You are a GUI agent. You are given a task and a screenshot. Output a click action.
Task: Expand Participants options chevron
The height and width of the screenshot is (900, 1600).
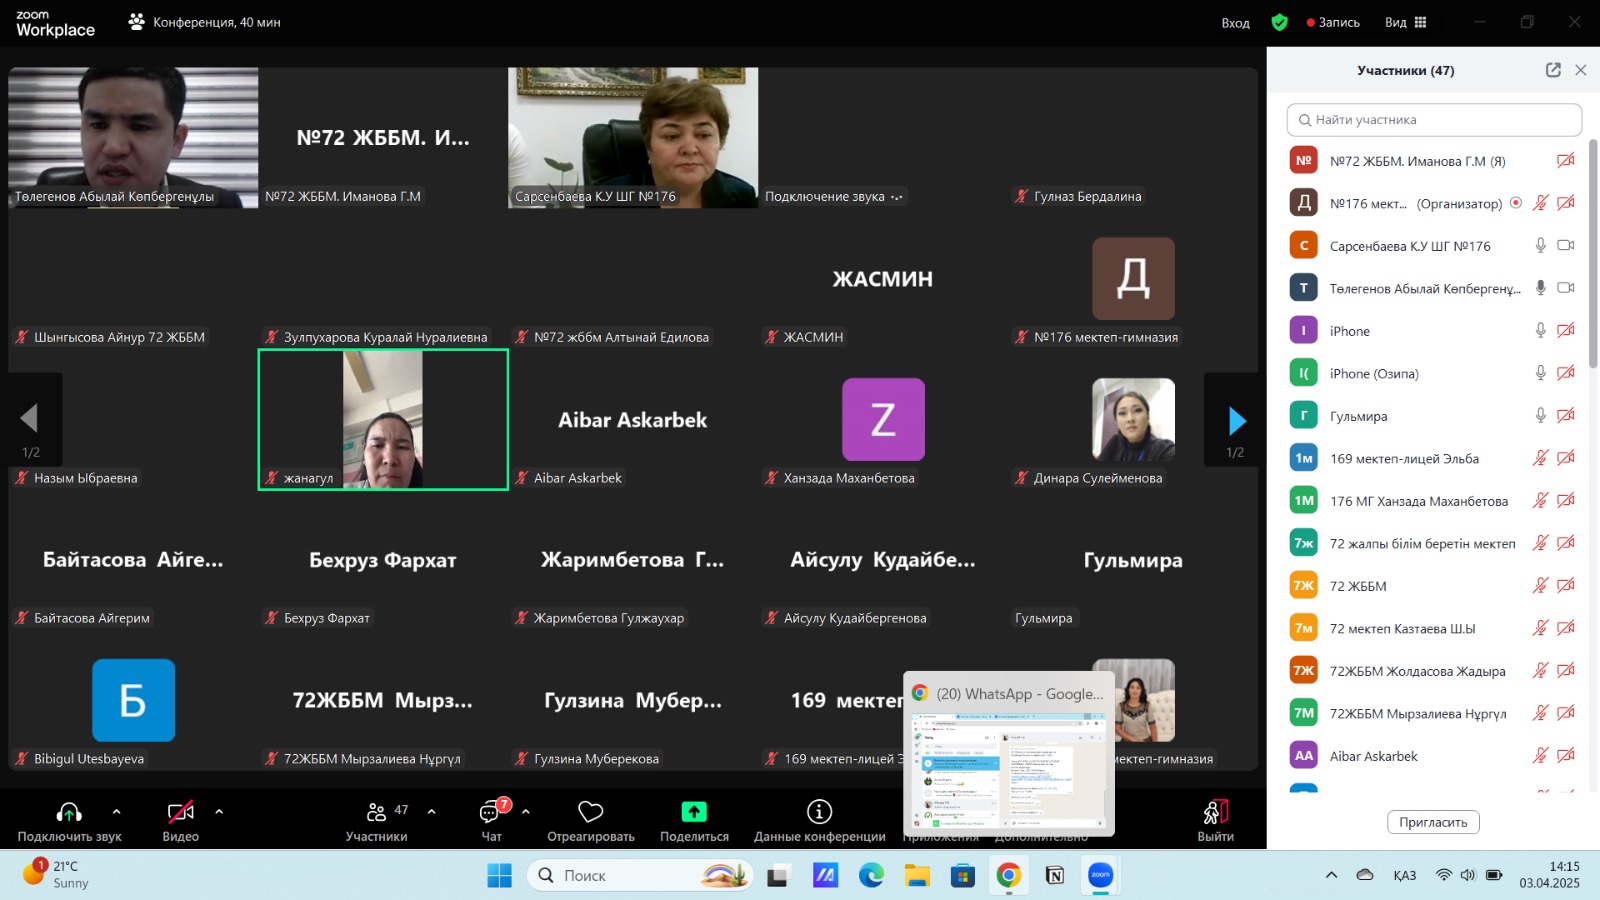(x=432, y=812)
